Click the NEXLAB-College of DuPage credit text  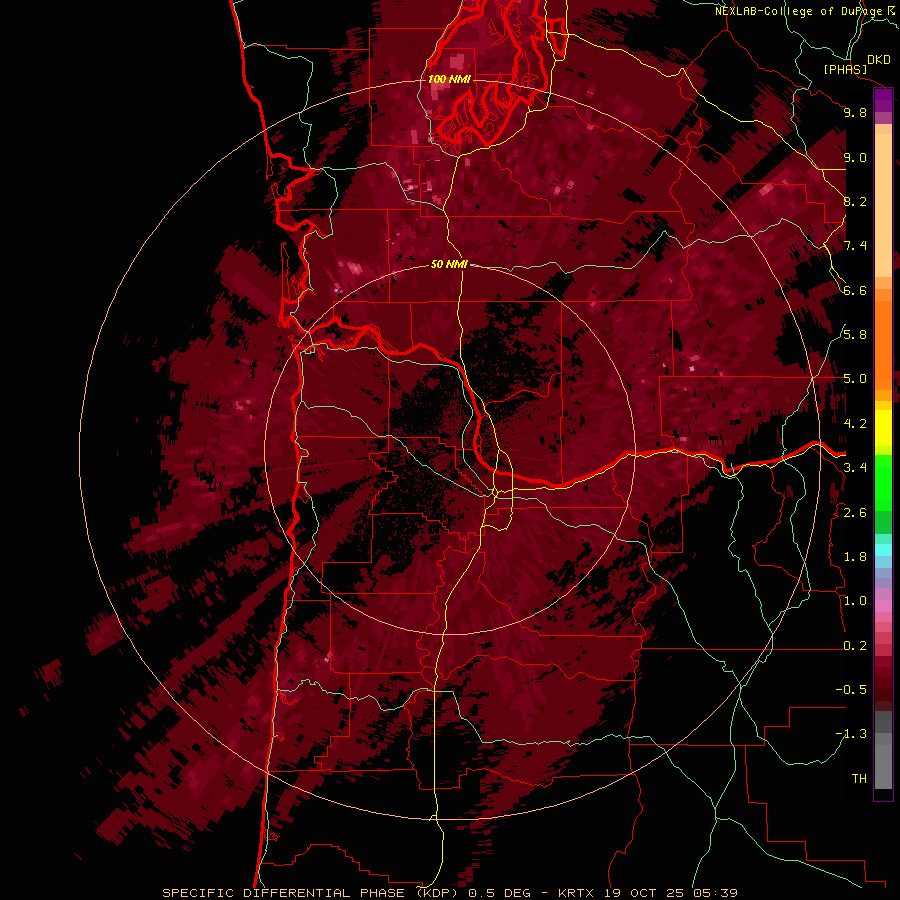click(x=800, y=11)
